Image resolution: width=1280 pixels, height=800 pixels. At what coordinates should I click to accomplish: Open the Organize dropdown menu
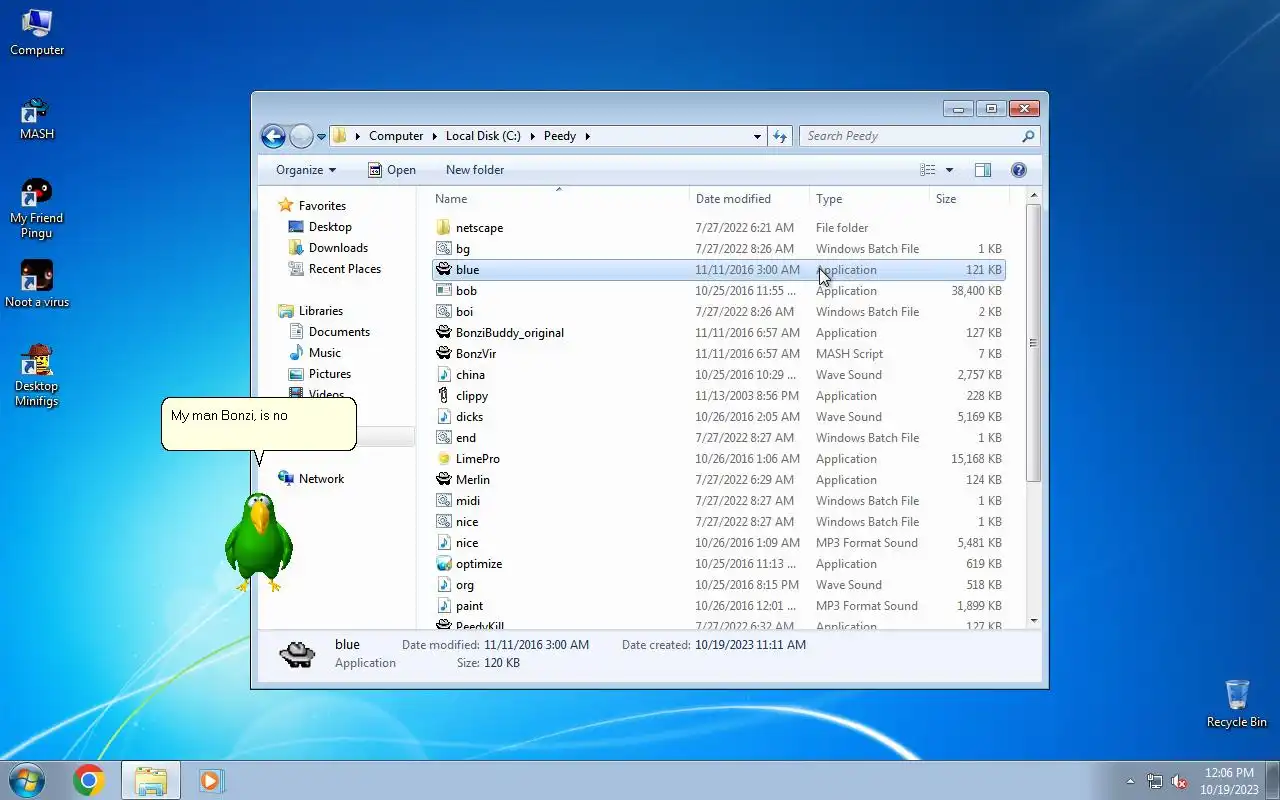306,170
